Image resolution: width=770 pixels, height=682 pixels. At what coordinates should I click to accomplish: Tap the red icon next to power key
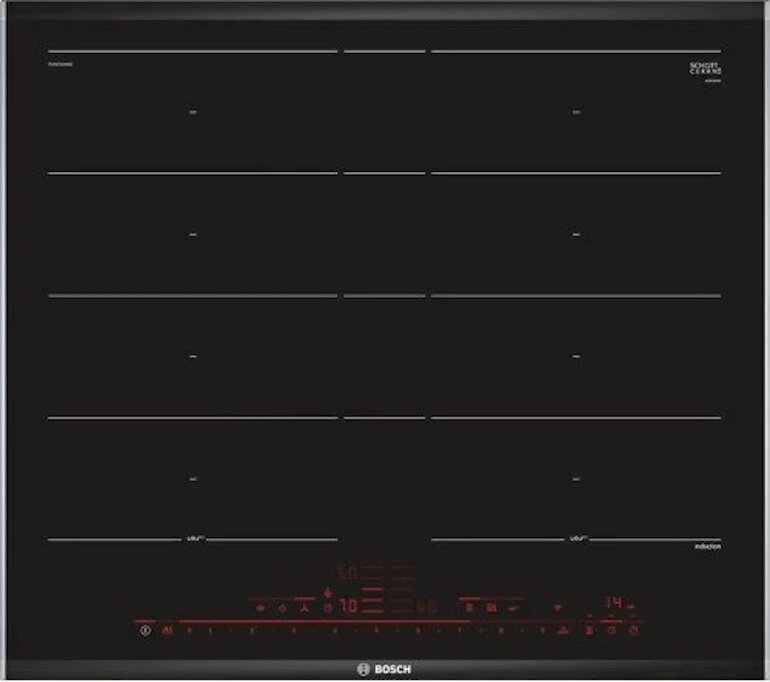point(166,631)
